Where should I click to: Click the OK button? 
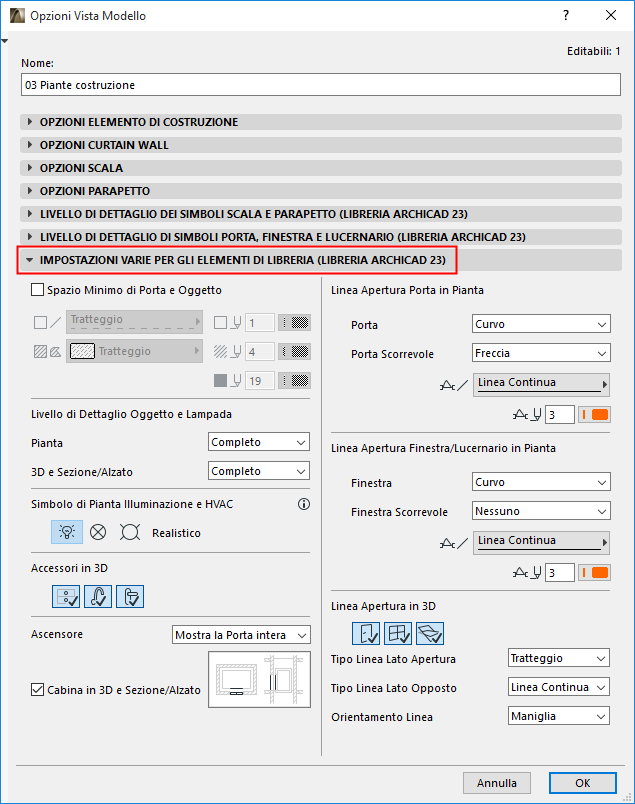pyautogui.click(x=583, y=783)
